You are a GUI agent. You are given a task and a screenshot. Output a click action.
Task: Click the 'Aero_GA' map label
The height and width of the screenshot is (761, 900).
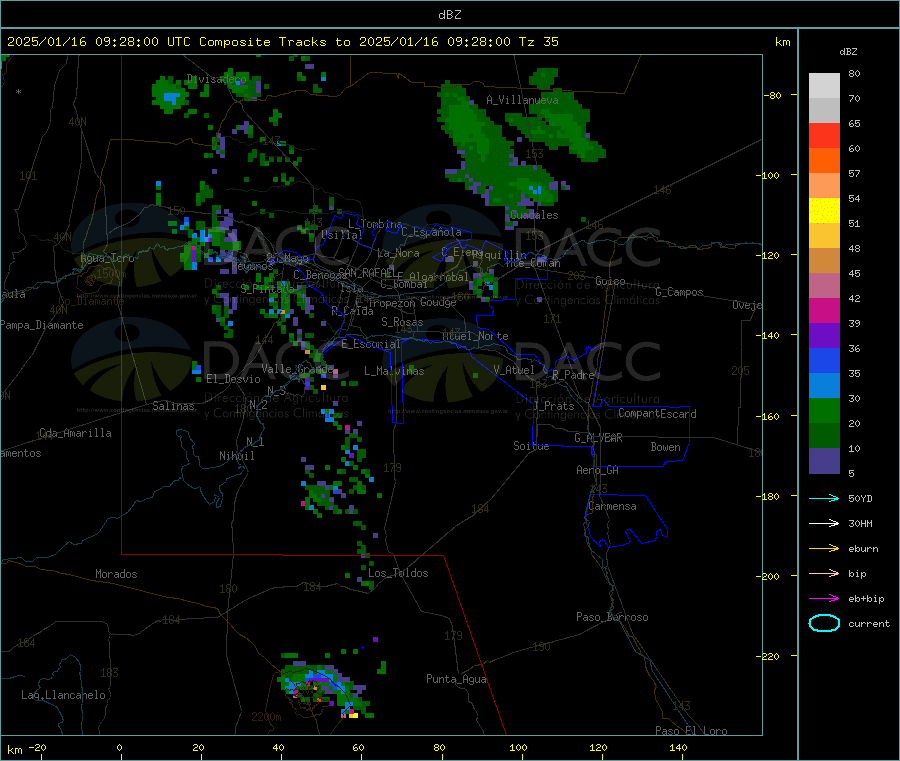coord(597,470)
